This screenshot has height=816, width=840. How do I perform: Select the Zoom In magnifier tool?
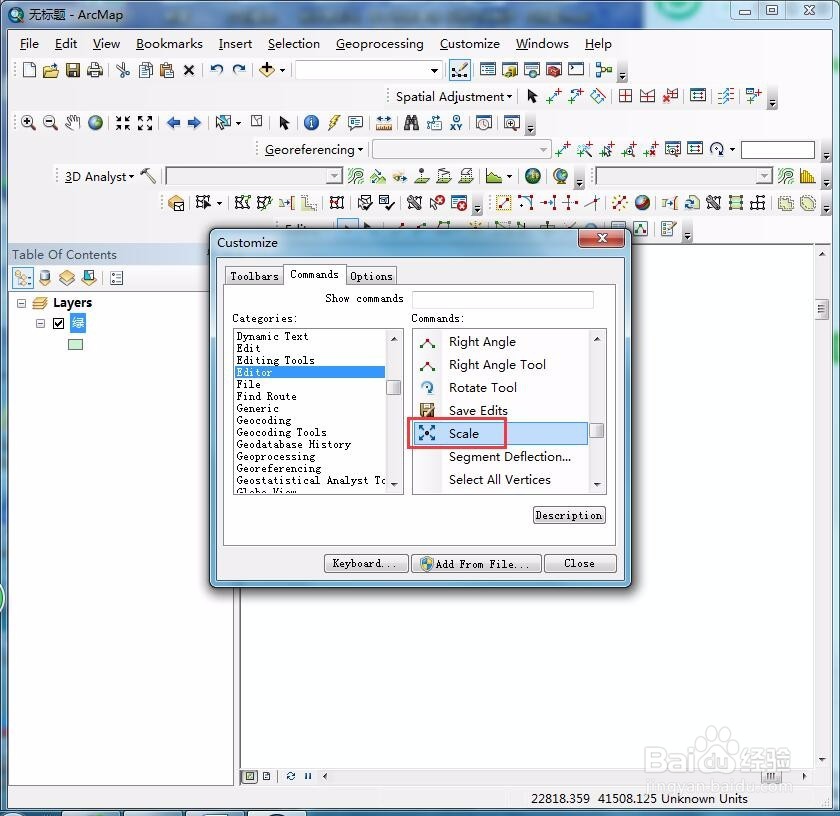[28, 123]
